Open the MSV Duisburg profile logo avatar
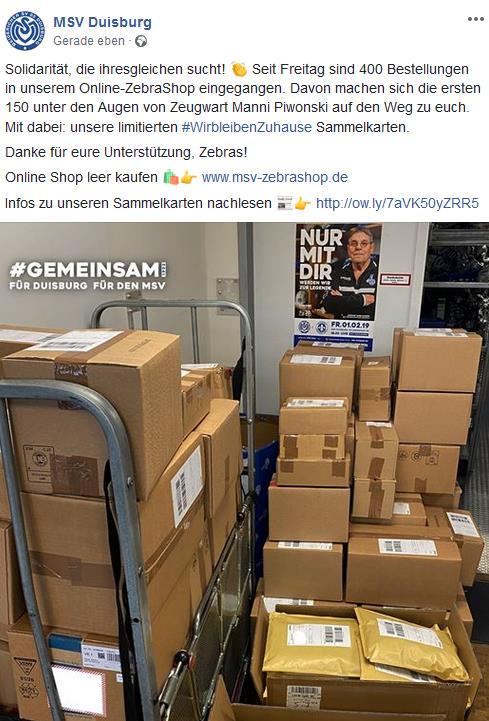 click(25, 31)
